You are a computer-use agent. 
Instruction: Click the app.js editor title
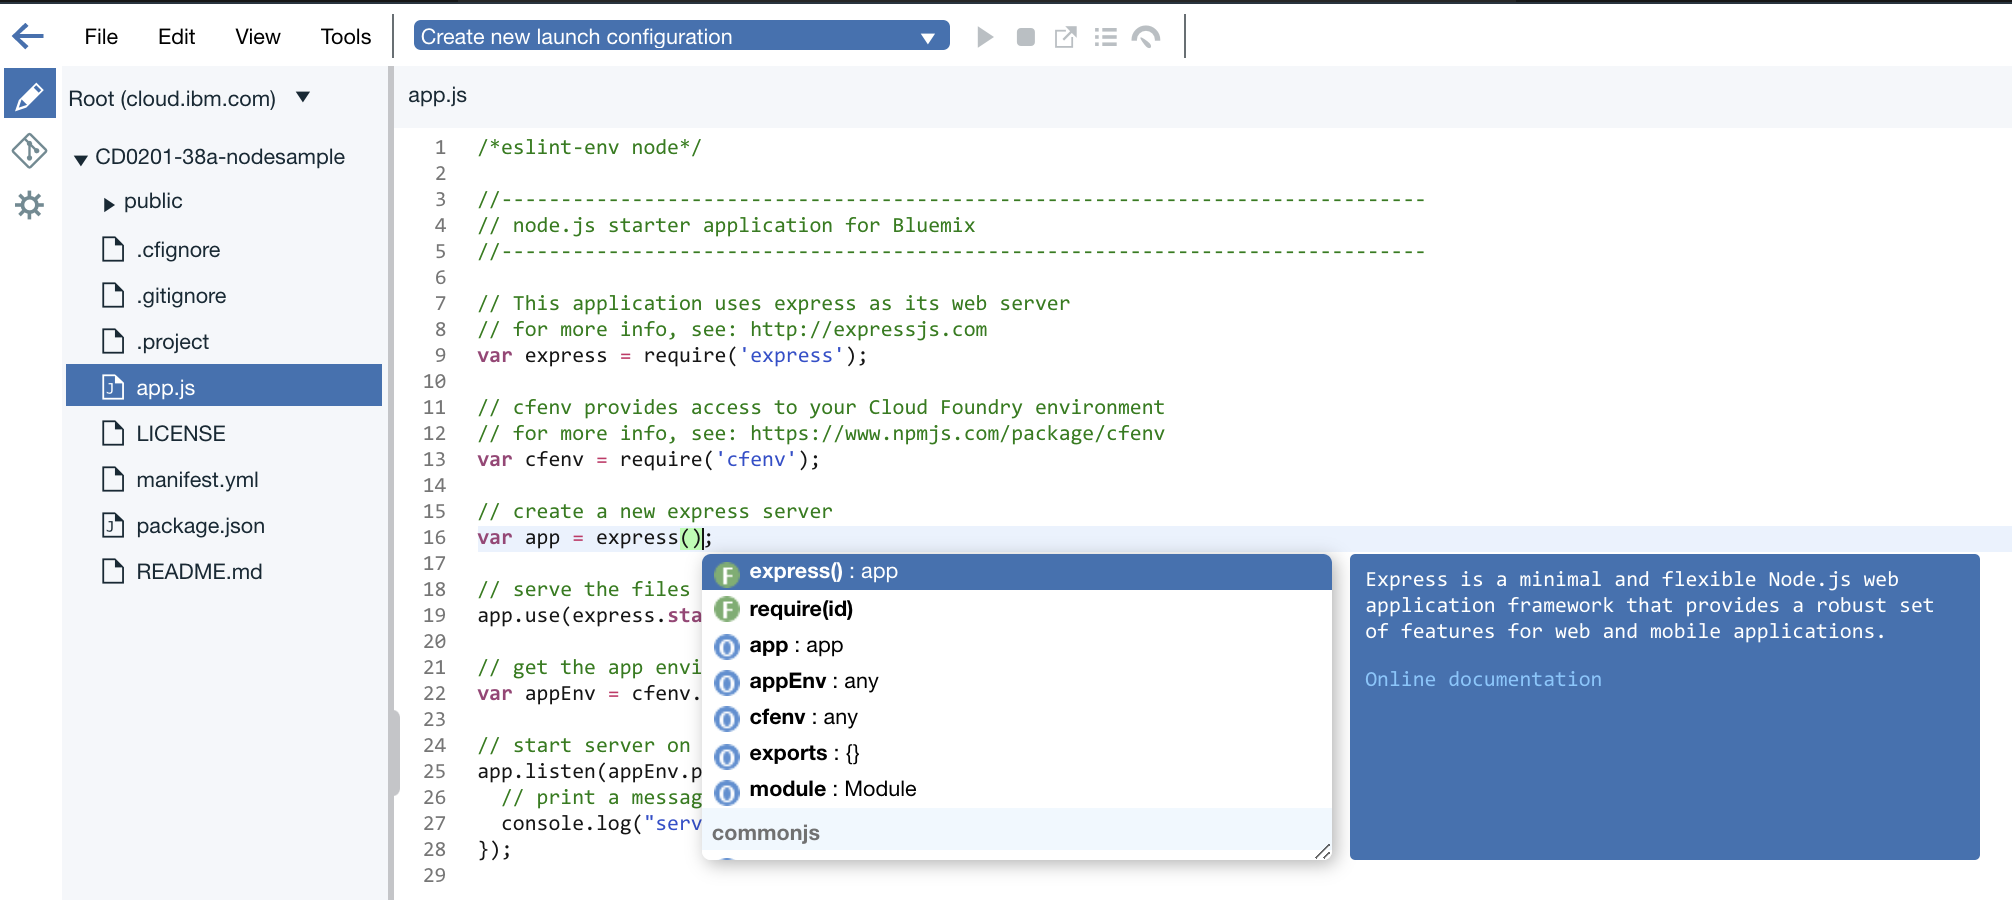[437, 95]
